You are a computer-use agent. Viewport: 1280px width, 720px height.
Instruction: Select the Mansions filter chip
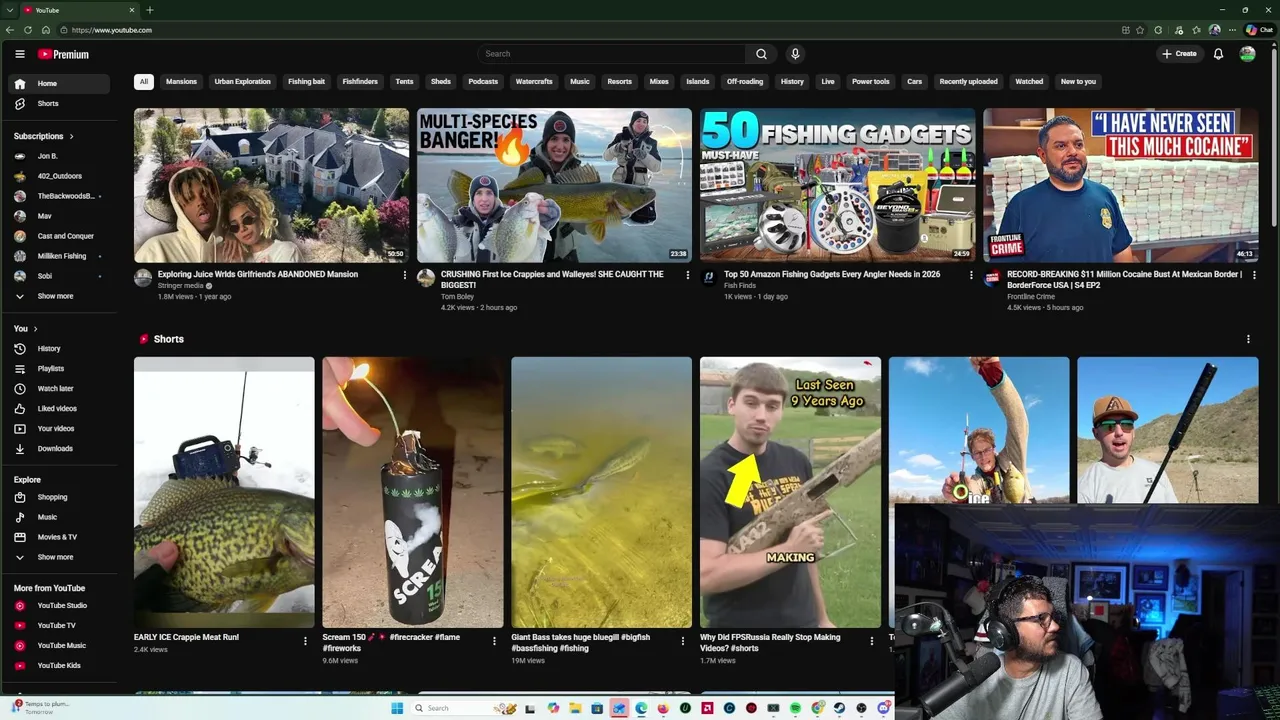pyautogui.click(x=181, y=82)
